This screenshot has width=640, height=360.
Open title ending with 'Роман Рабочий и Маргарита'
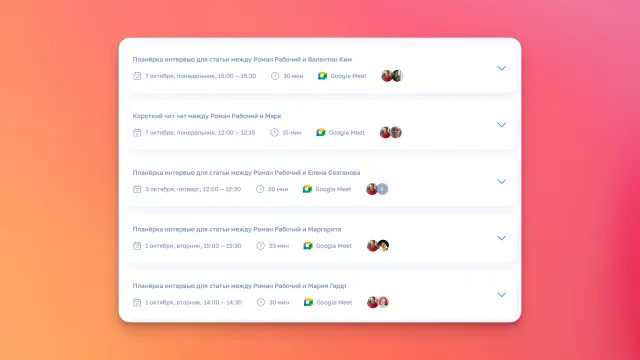[x=237, y=229]
